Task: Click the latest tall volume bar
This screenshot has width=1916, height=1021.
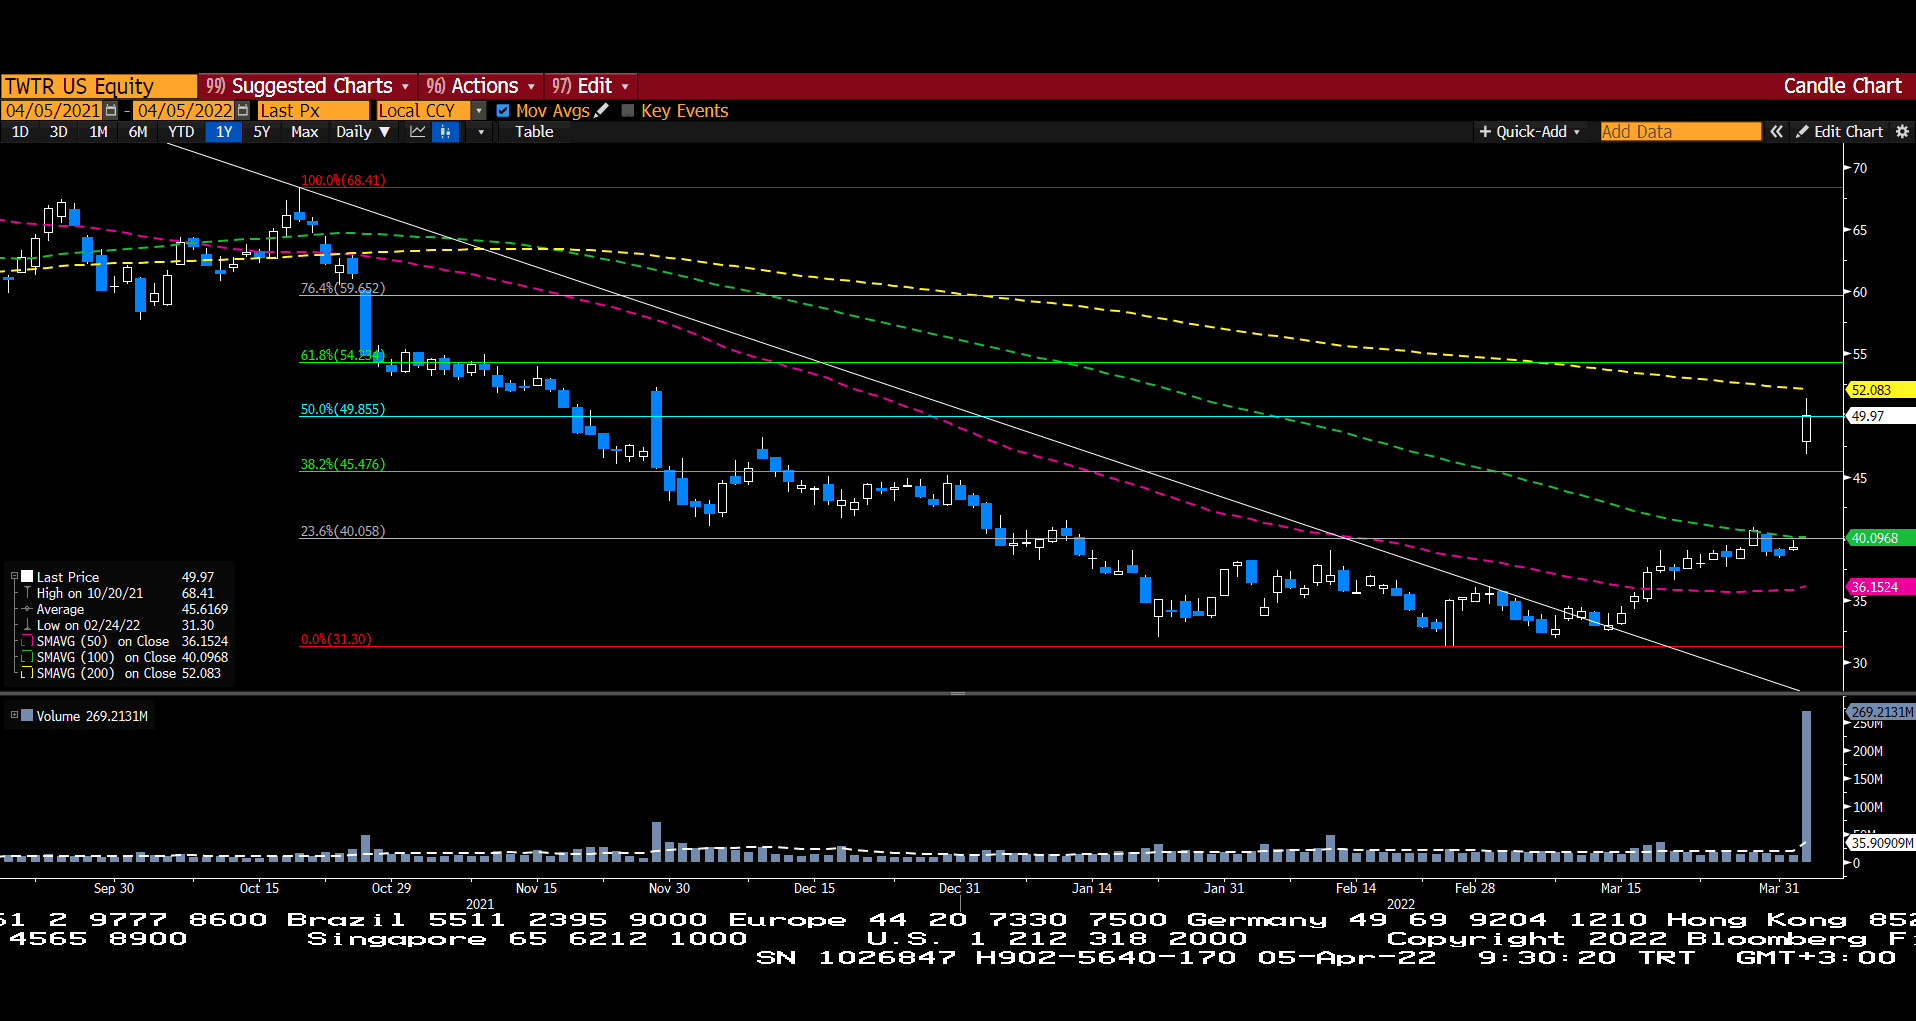Action: point(1806,786)
